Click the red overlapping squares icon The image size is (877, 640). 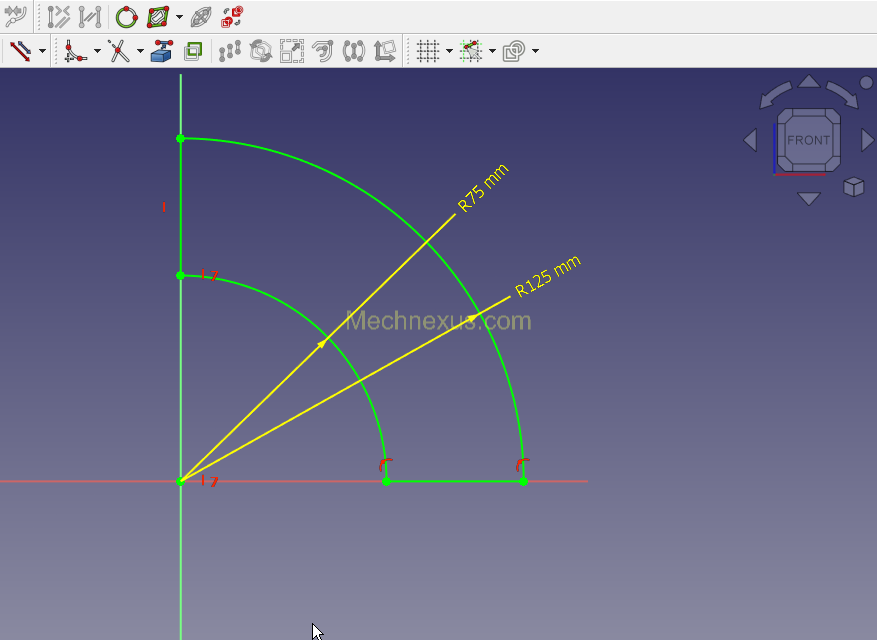(x=232, y=17)
